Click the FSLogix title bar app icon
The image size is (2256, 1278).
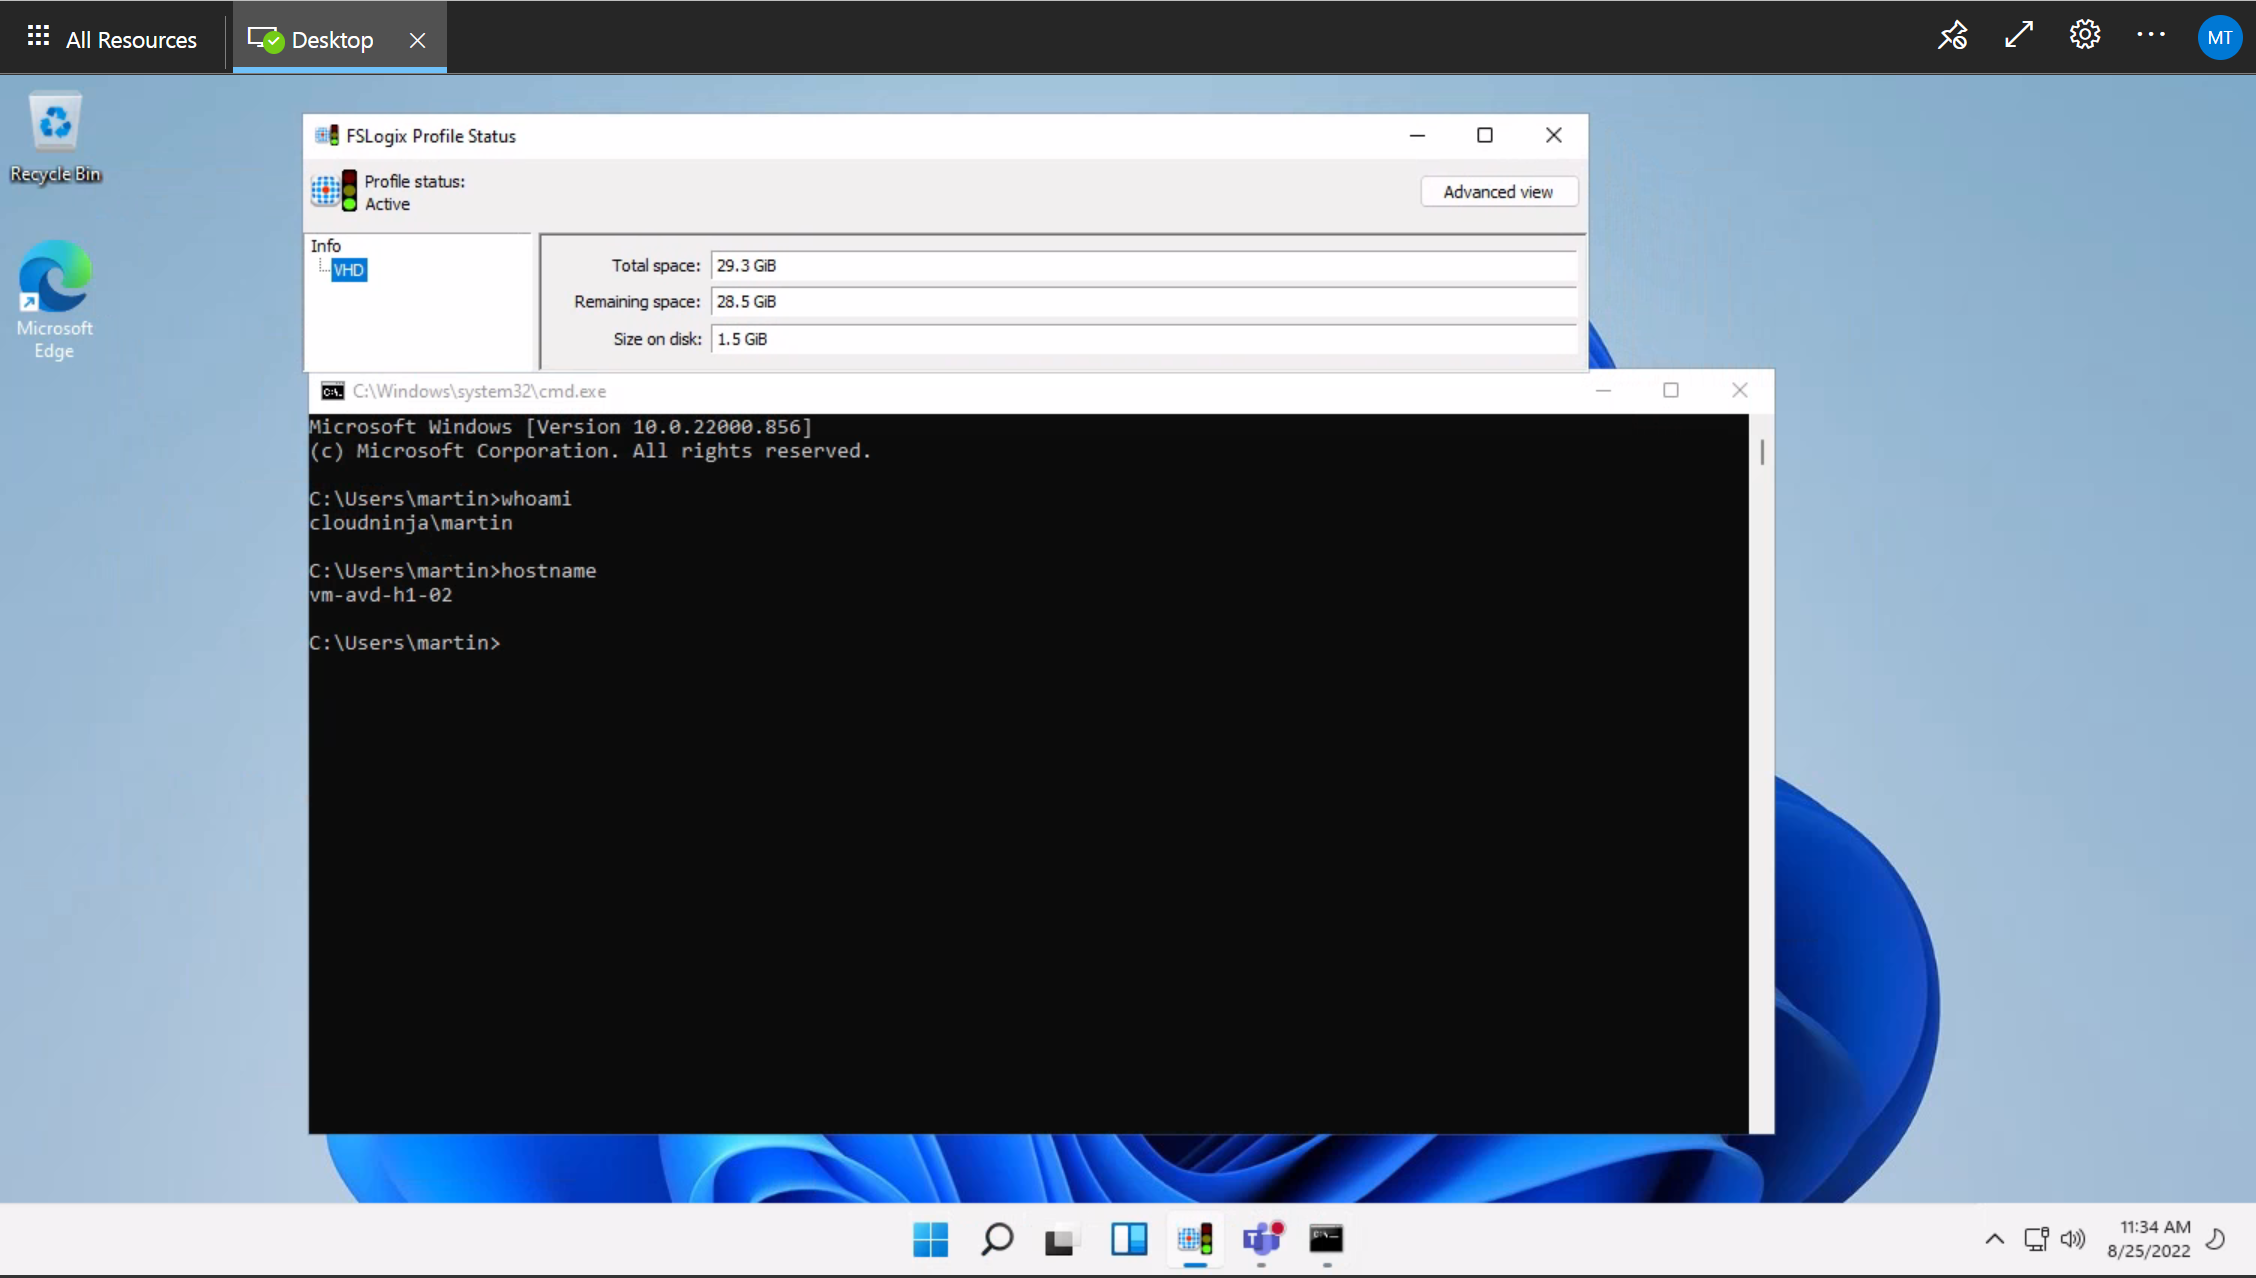point(327,136)
